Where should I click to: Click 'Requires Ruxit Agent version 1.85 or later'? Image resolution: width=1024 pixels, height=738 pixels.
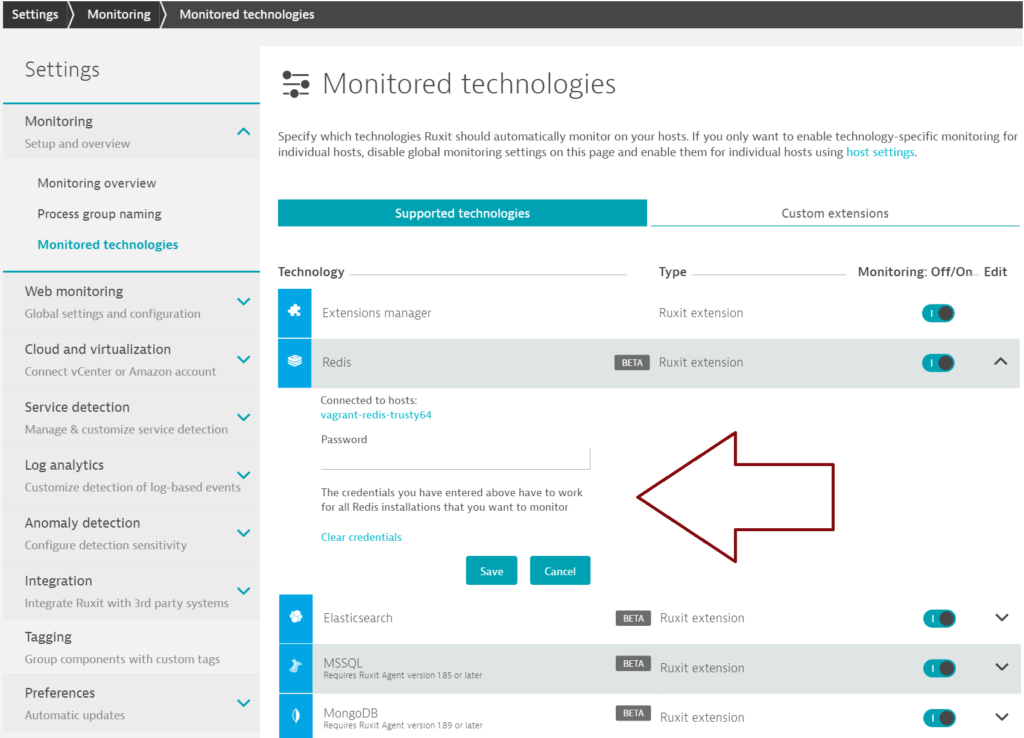coord(402,675)
